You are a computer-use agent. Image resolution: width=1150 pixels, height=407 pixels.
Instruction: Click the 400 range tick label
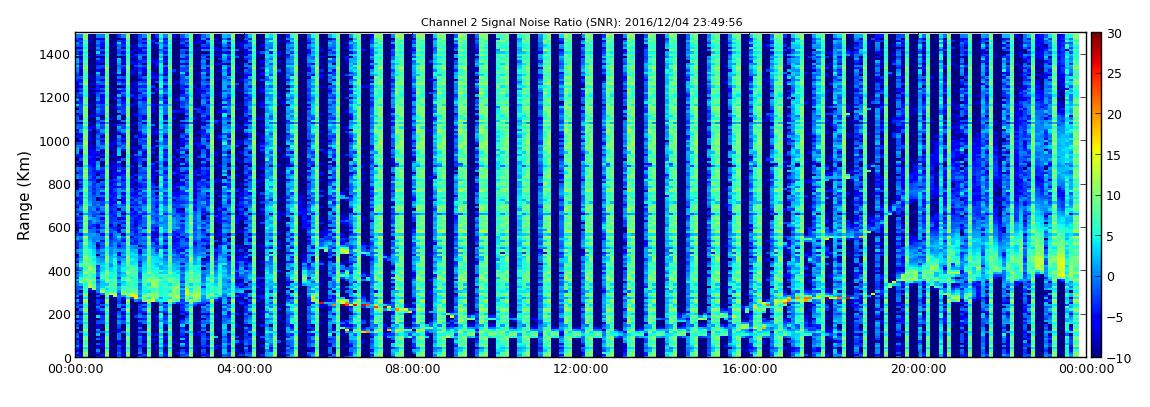[59, 271]
